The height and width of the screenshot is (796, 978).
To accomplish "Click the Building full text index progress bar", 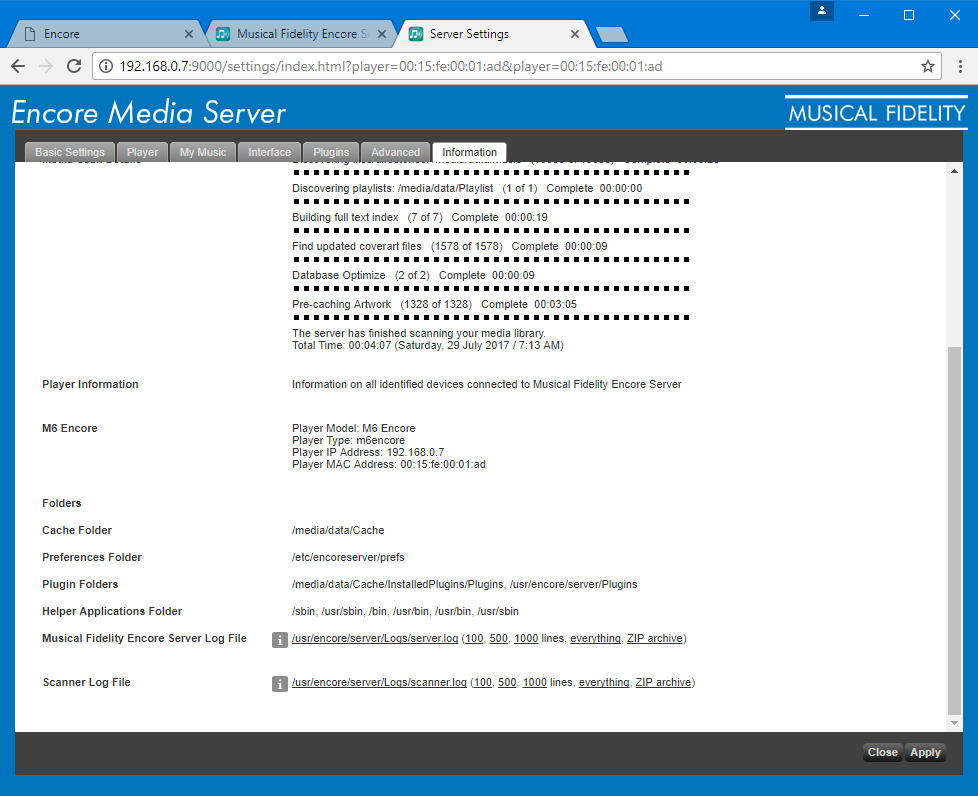I will coord(491,230).
